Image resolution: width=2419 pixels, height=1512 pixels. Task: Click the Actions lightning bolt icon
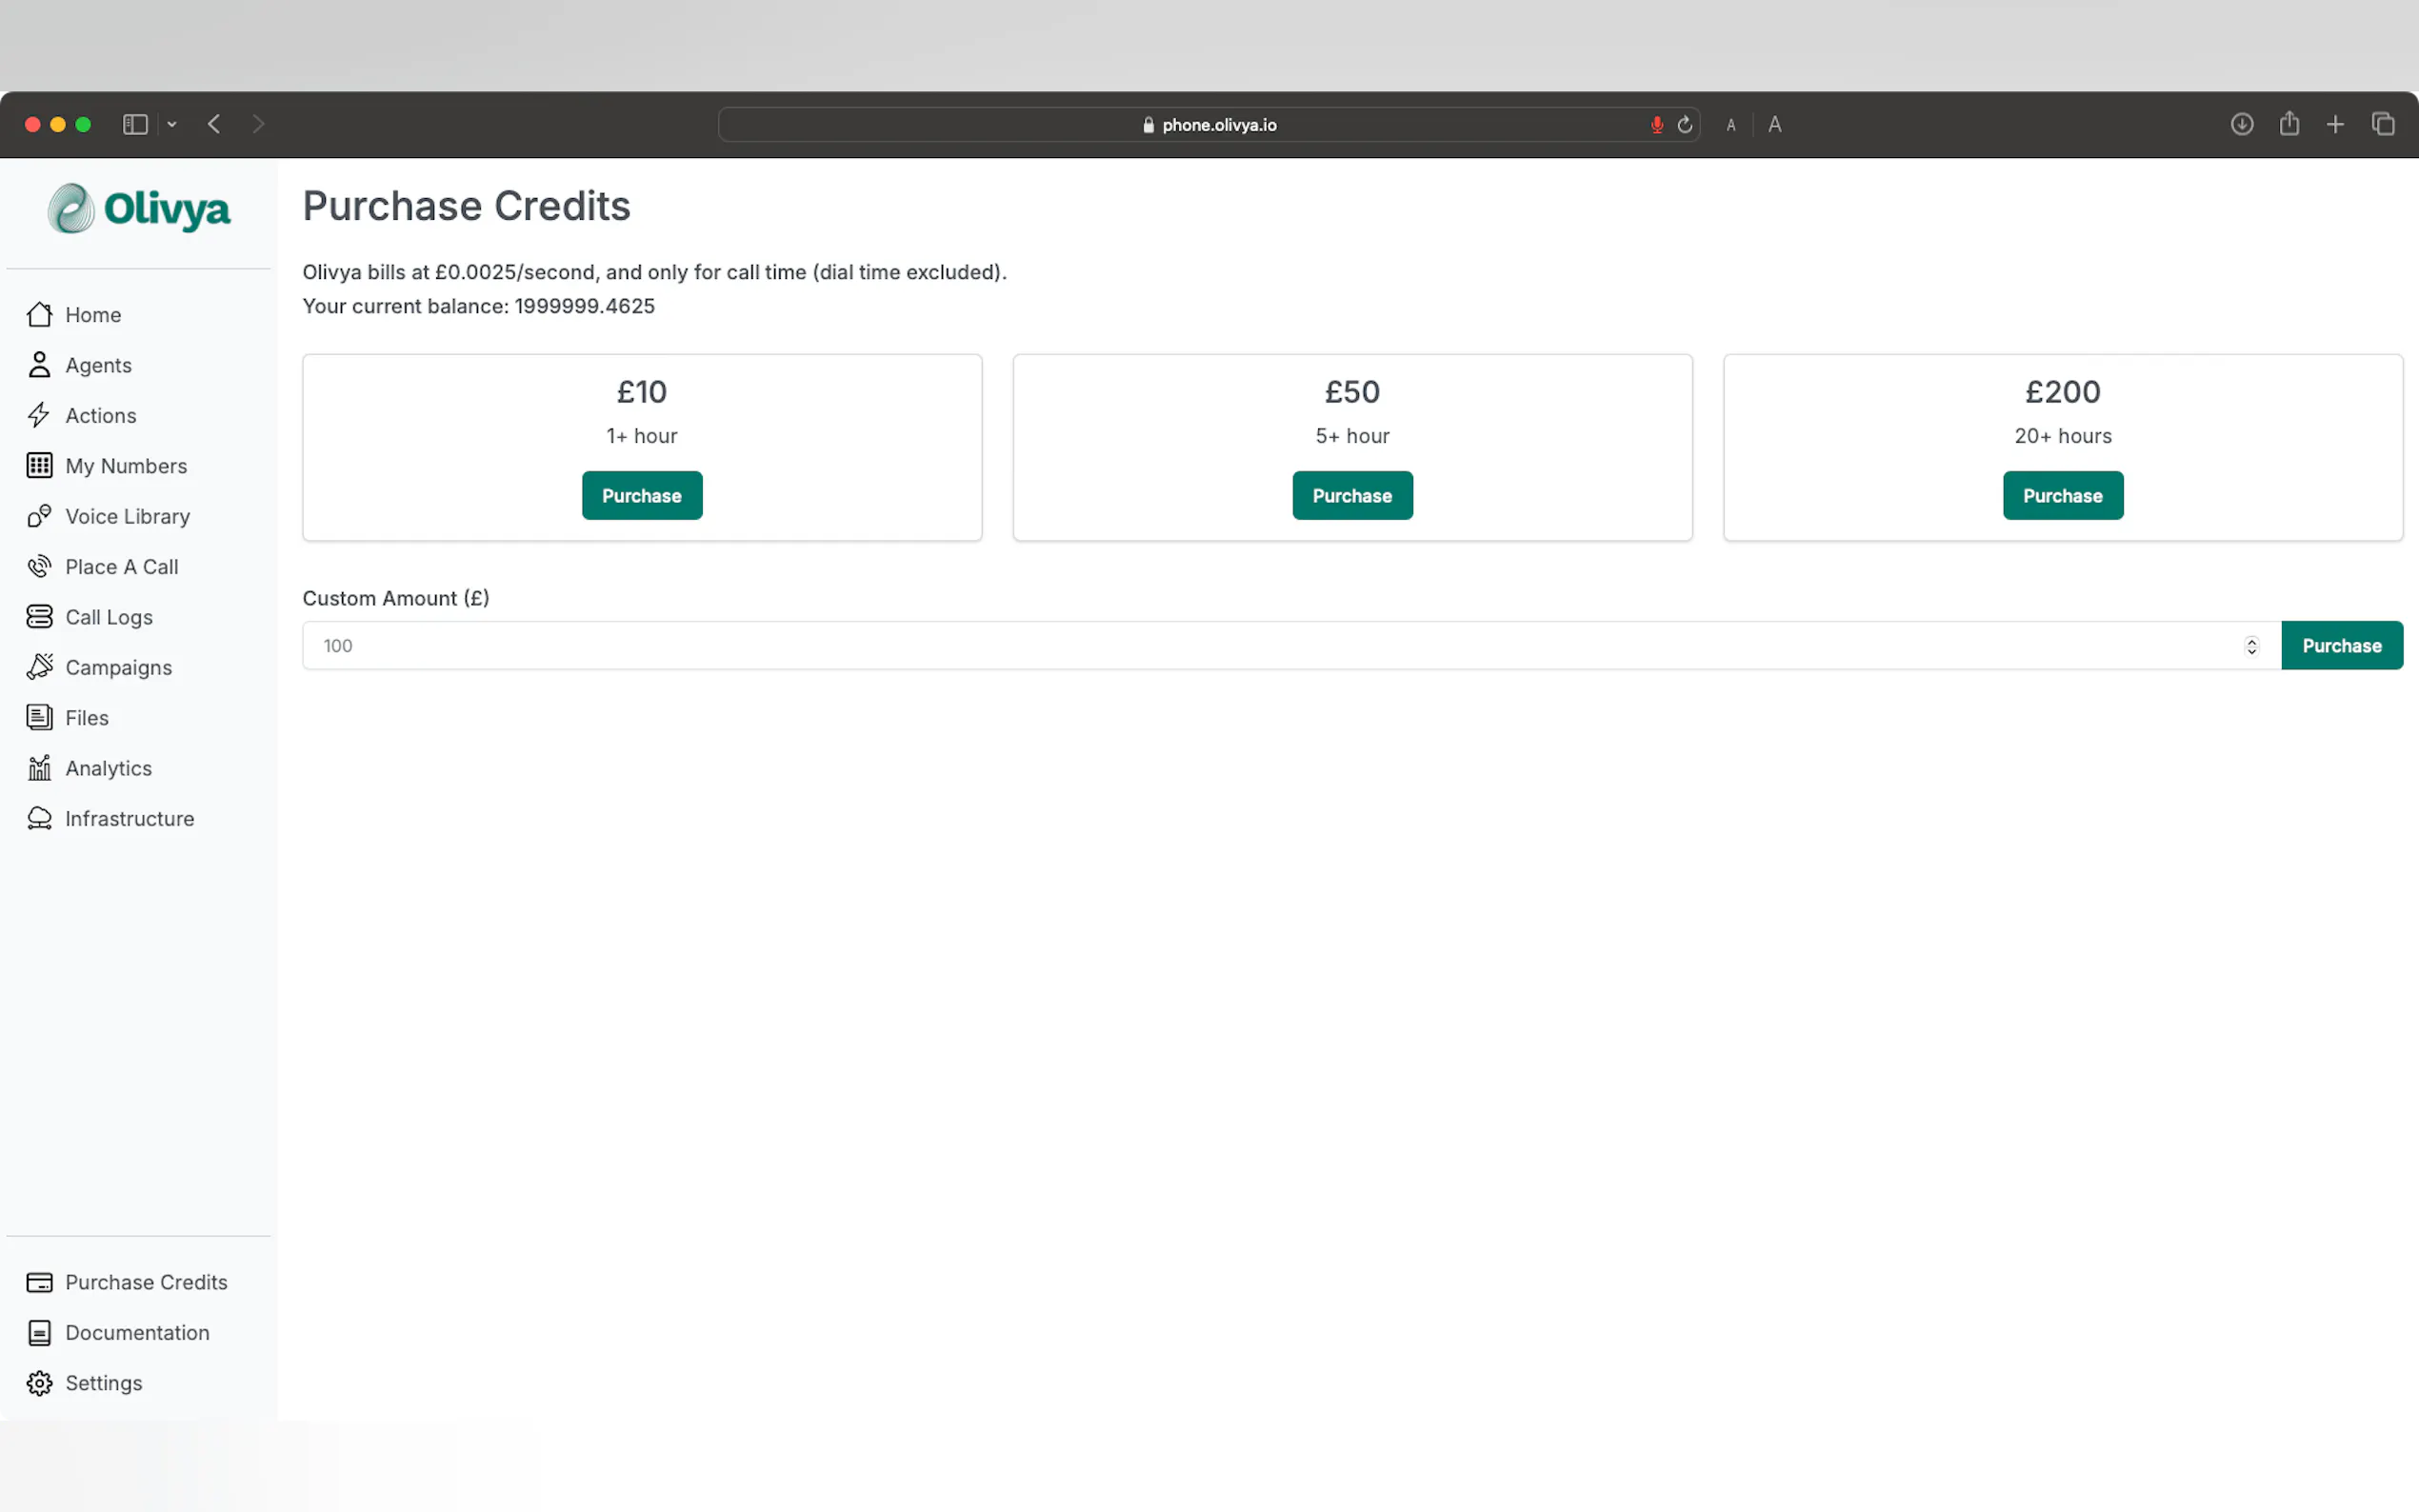39,415
